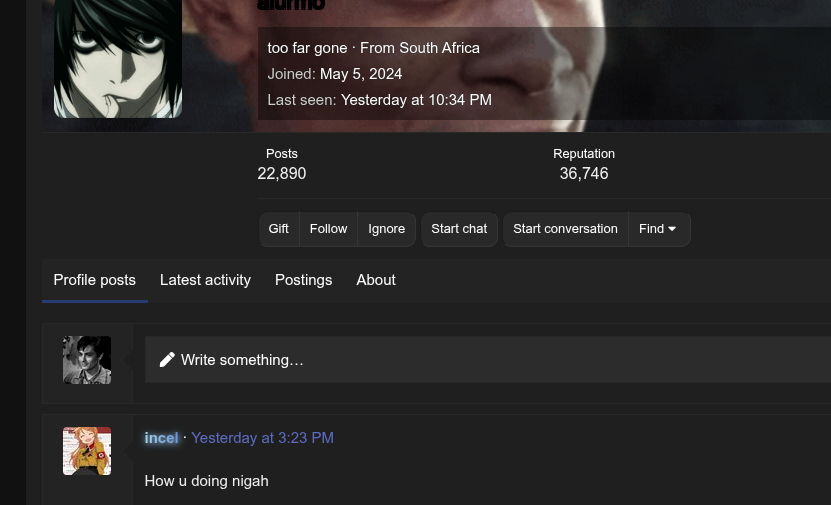The height and width of the screenshot is (505, 831).
Task: Open the Postings tab
Action: pos(303,280)
